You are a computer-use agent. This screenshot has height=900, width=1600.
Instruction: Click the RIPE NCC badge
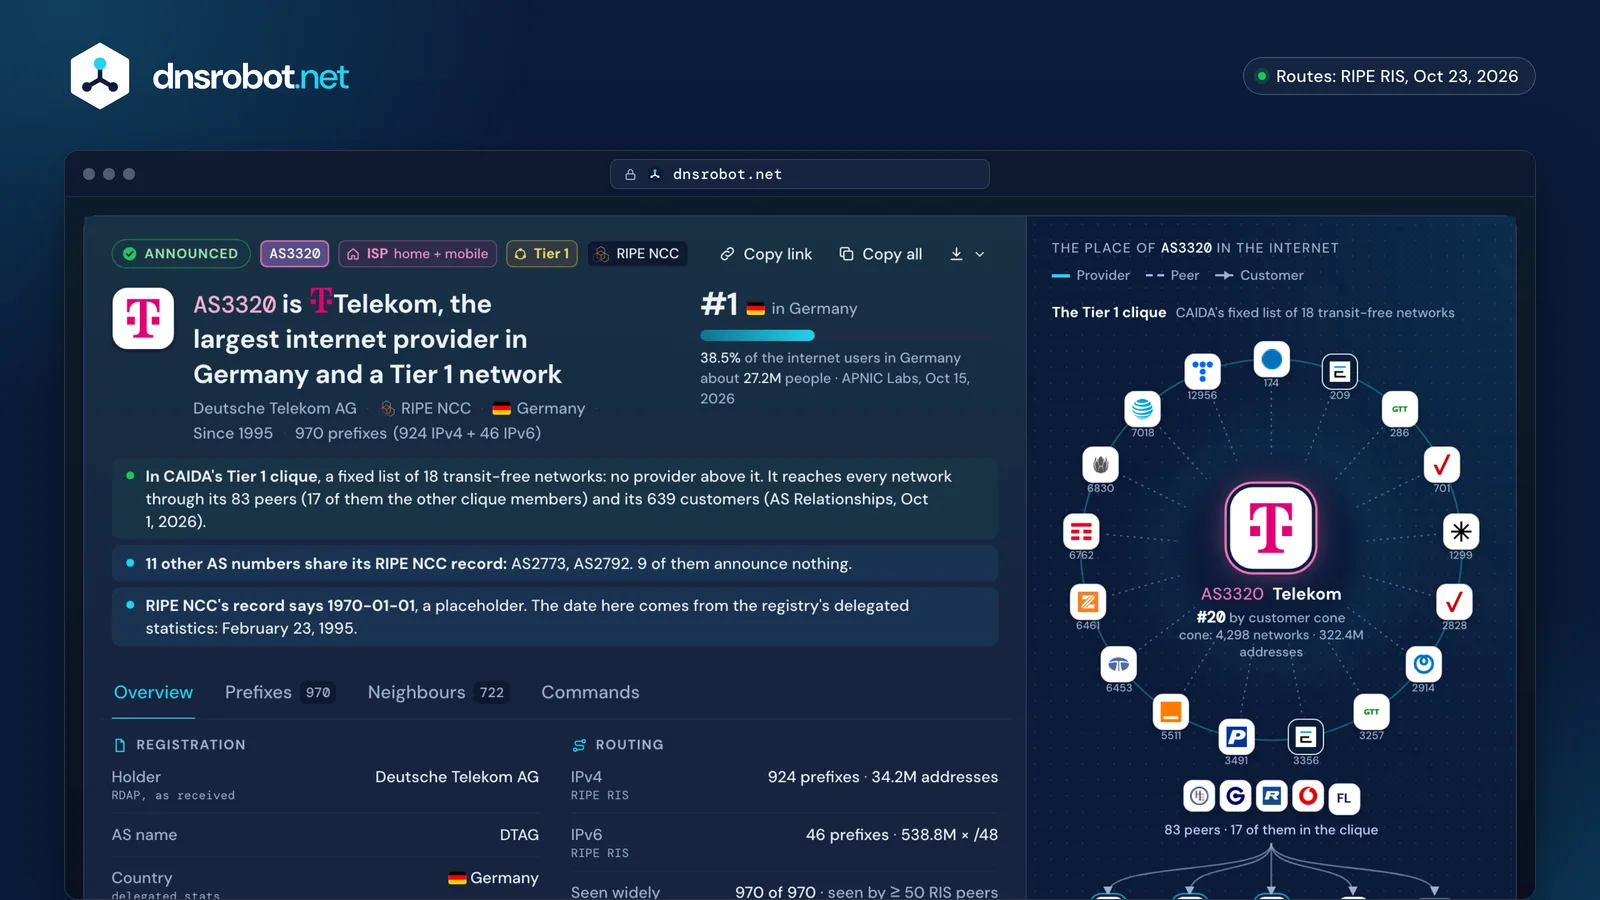637,254
